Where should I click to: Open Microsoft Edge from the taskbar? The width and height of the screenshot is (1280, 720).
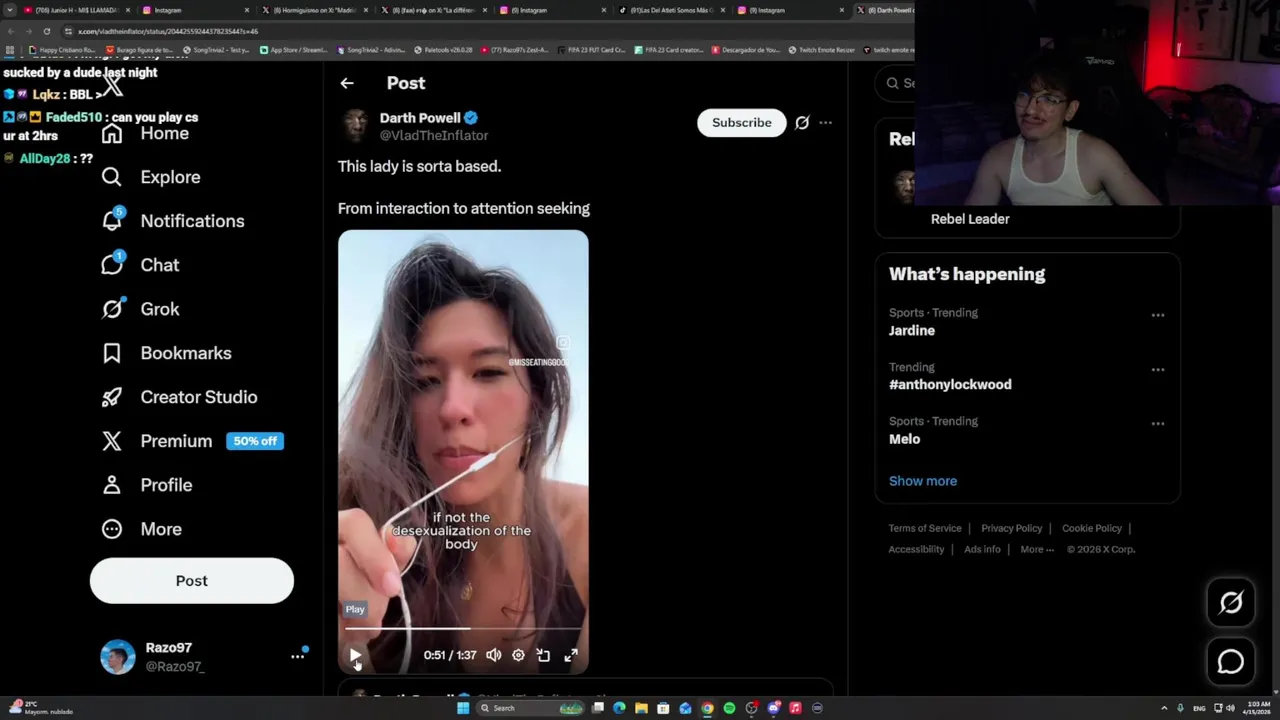tap(619, 708)
